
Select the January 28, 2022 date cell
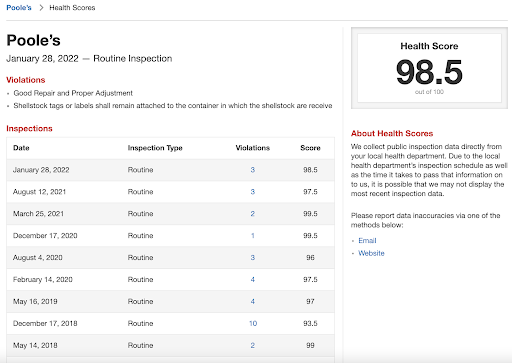(x=41, y=170)
